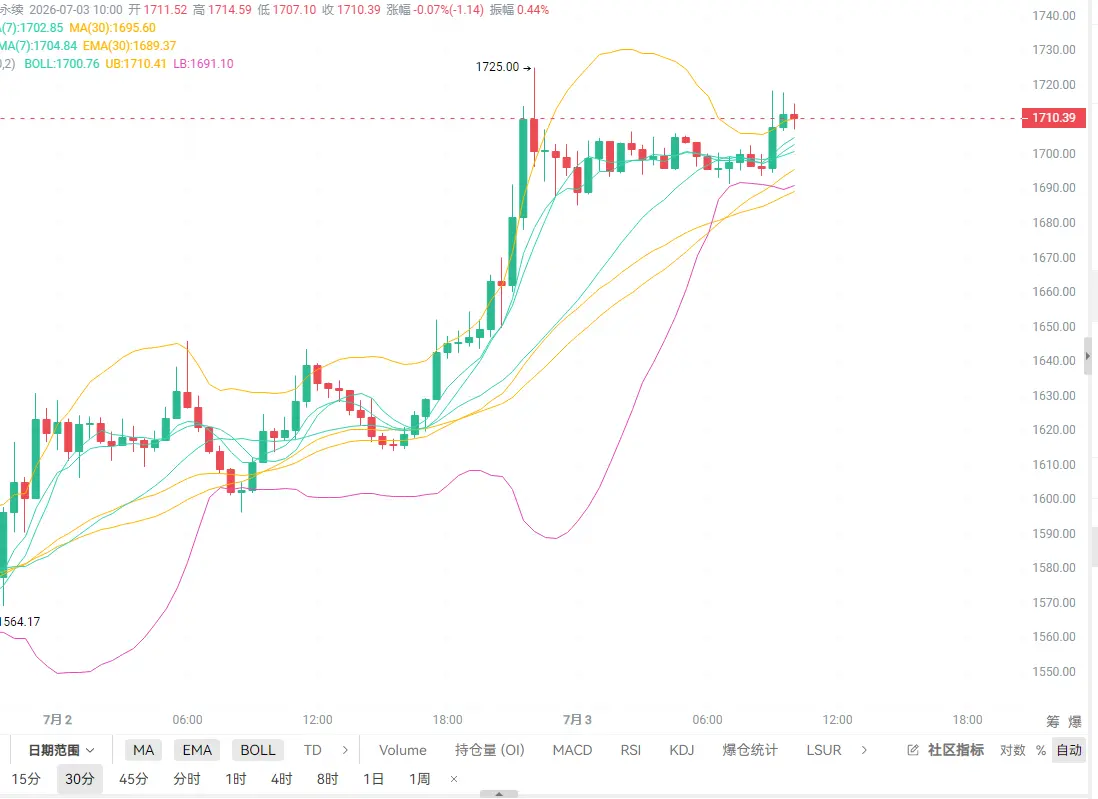Click the 开 1711.52 header value
Viewport: 1098px width, 799px height.
[158, 10]
